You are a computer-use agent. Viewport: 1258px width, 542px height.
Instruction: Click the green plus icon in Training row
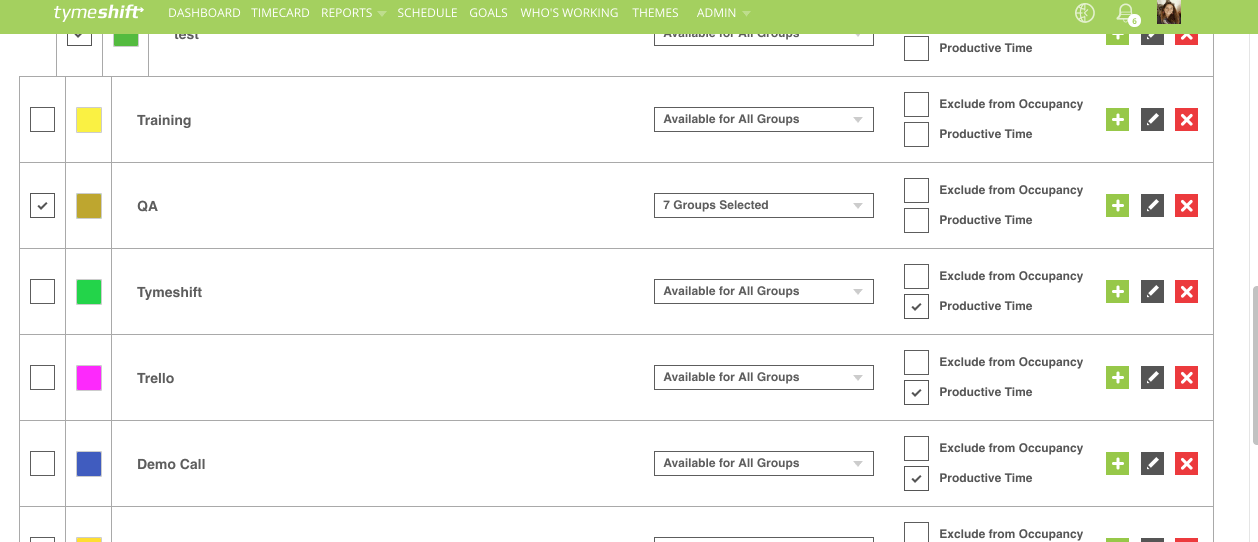(x=1118, y=120)
